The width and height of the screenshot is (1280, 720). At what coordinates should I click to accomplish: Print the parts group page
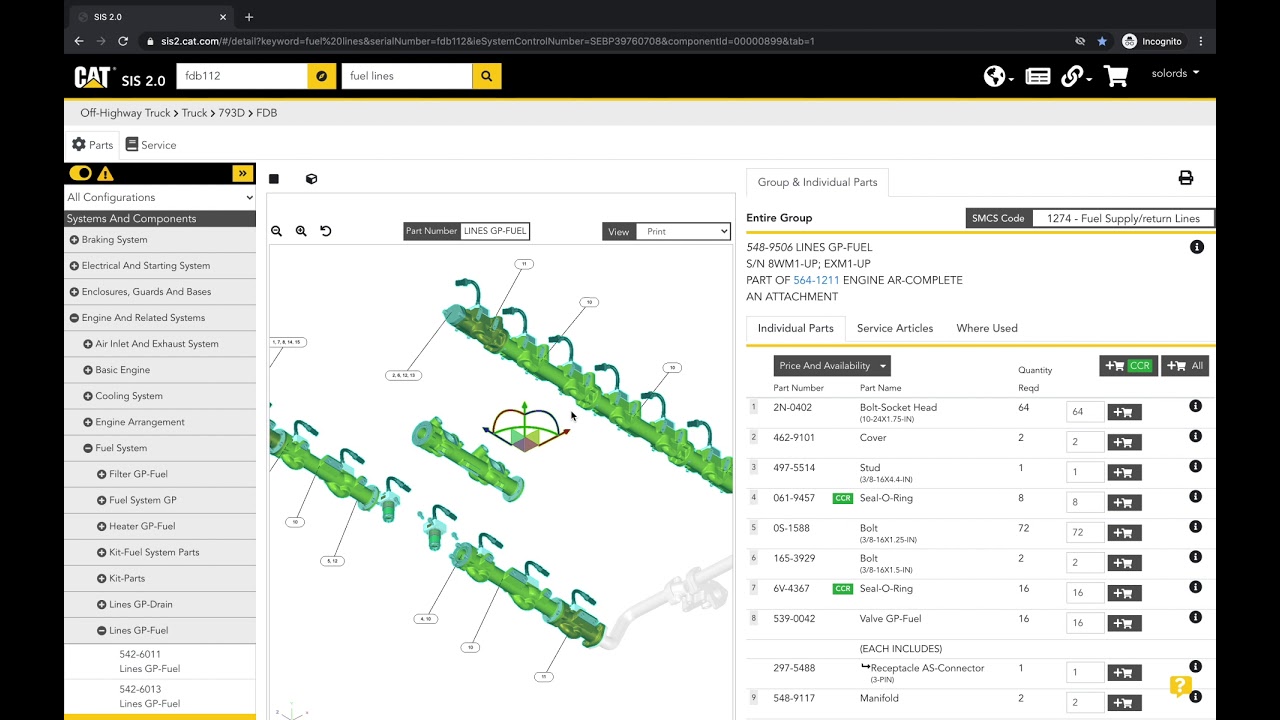coord(1186,178)
